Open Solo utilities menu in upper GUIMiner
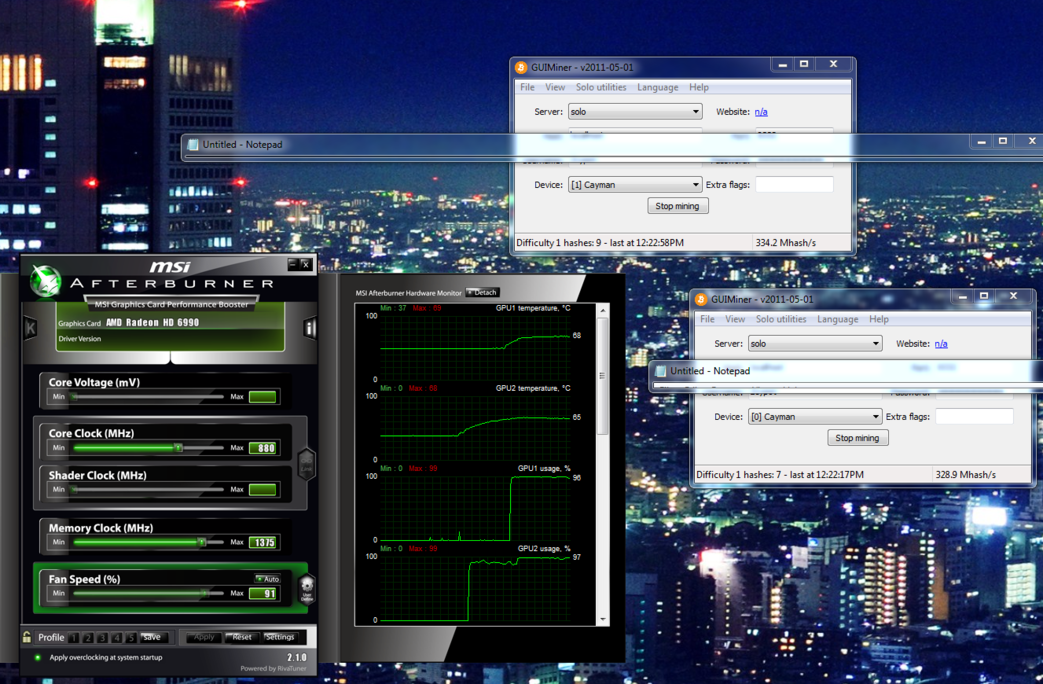The image size is (1043, 684). pos(601,87)
